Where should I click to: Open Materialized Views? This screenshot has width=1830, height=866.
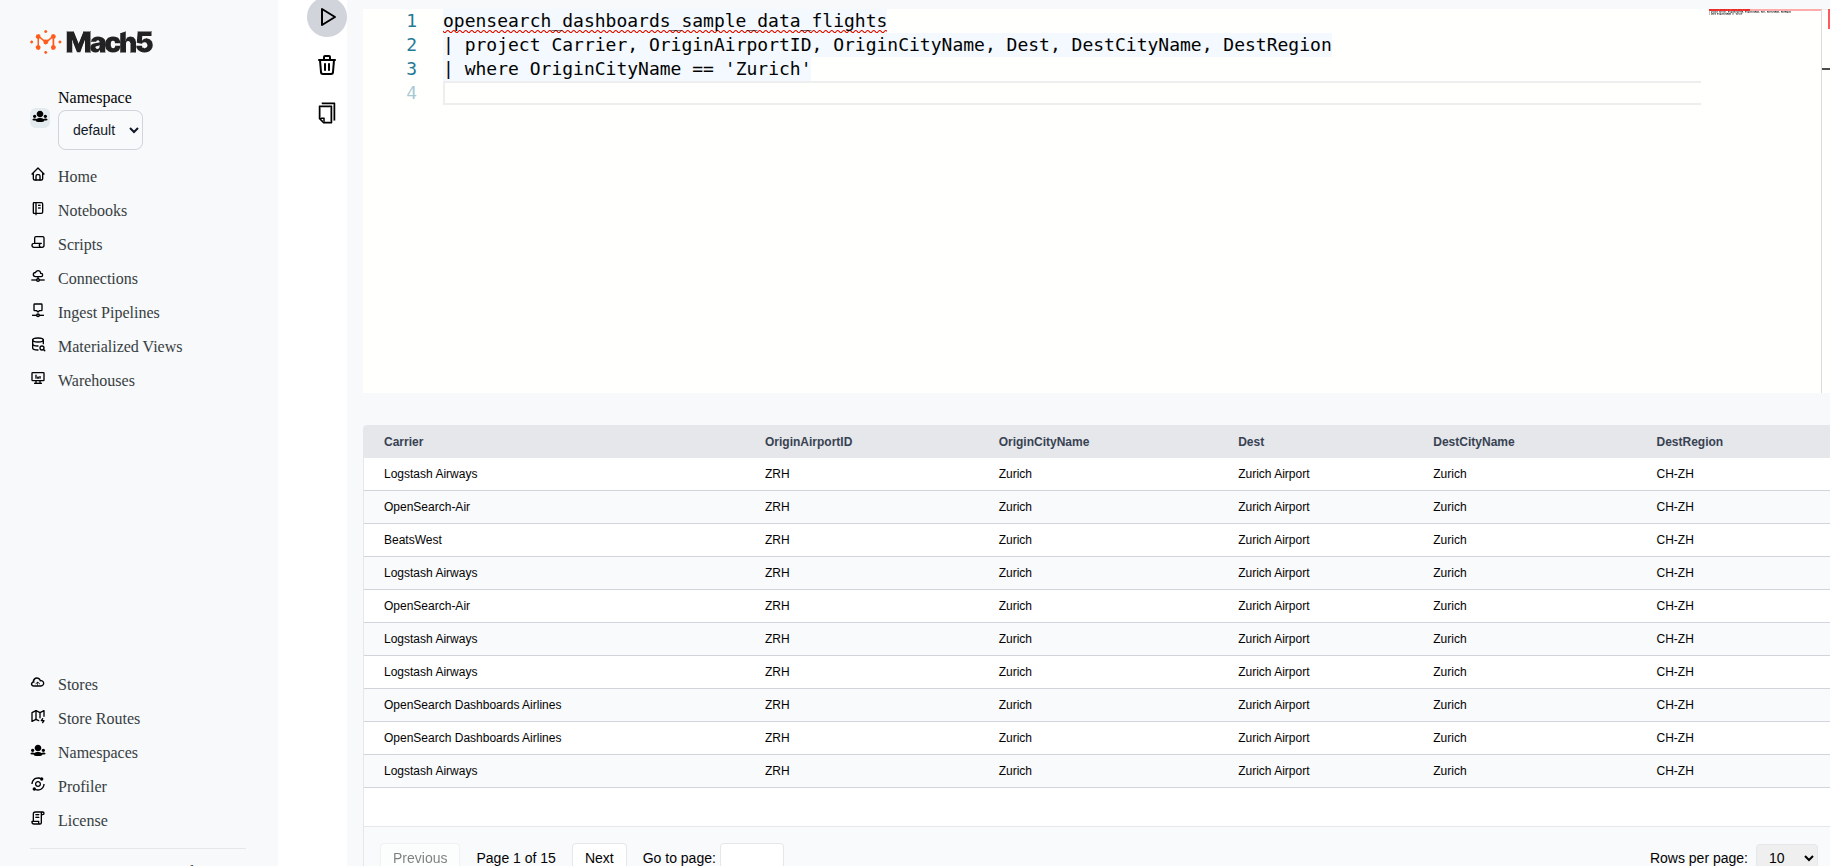[120, 347]
